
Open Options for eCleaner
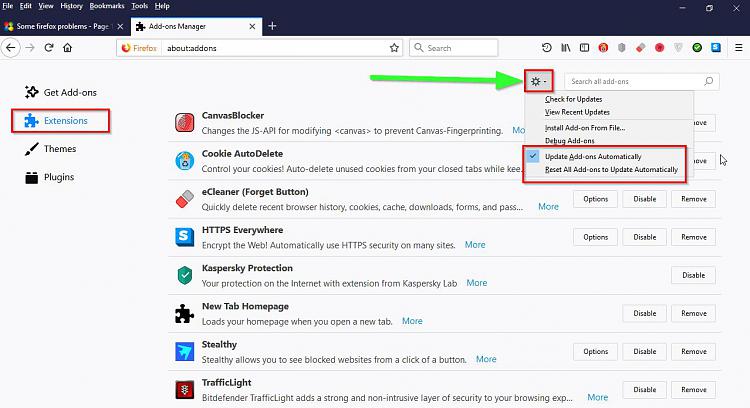596,199
